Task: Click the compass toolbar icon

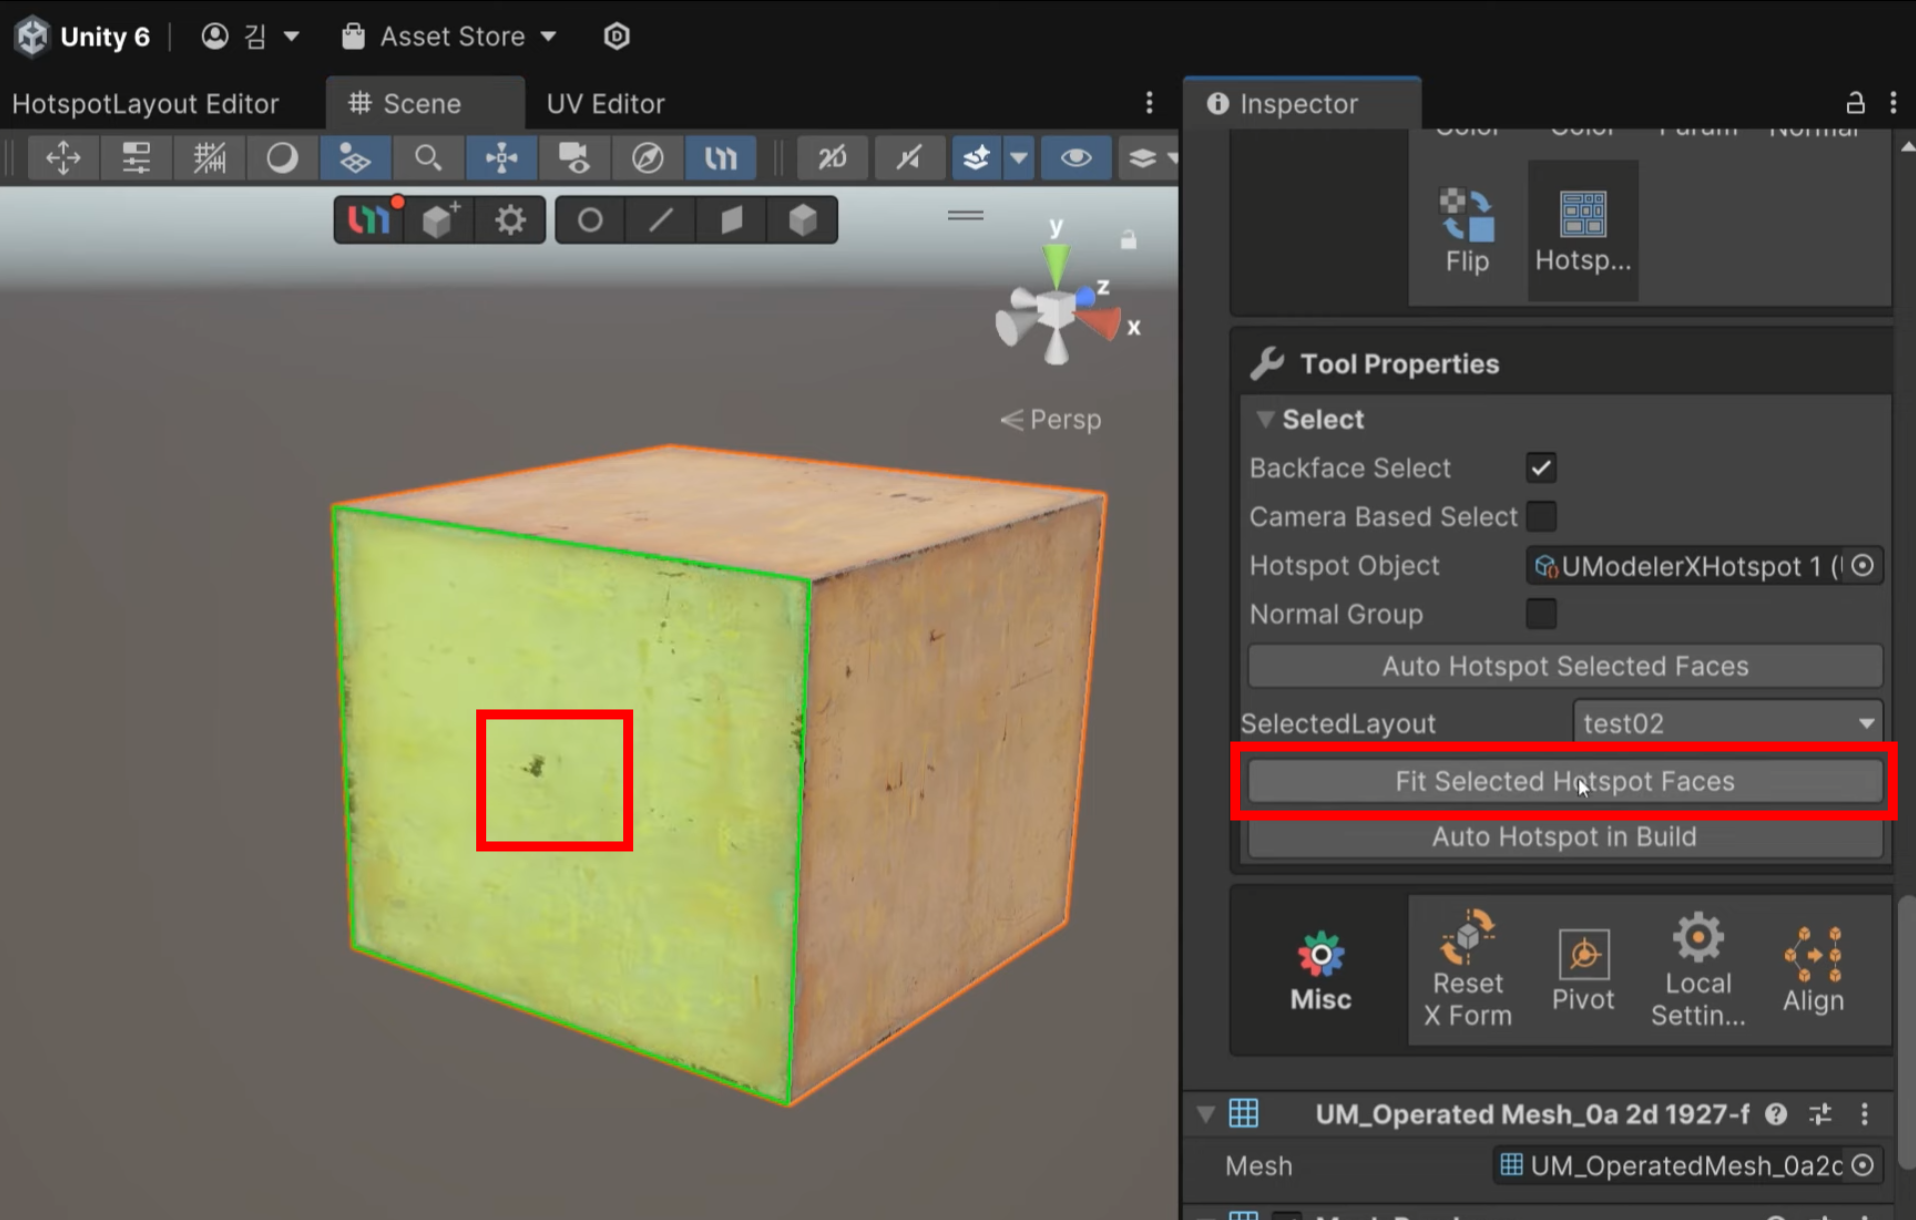Action: pos(647,158)
